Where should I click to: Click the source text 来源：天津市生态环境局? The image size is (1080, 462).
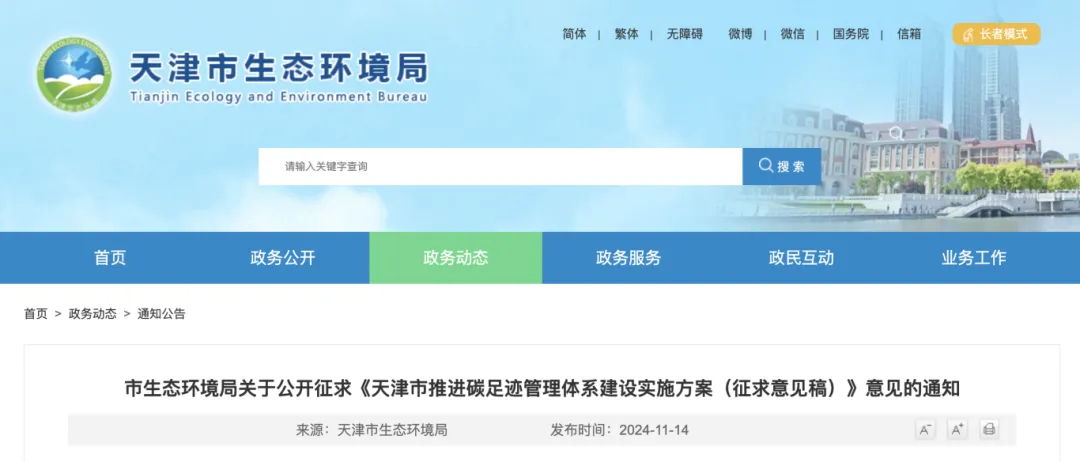tap(372, 430)
